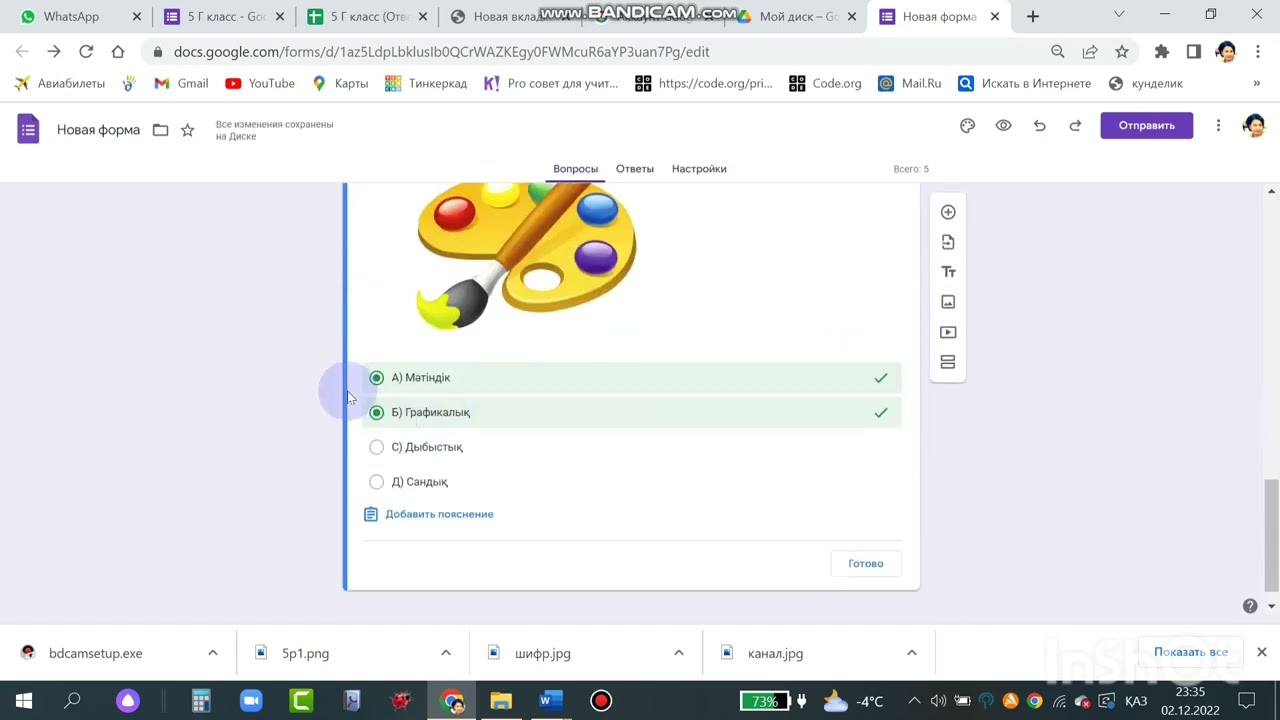Expand options for канал.jpg download
This screenshot has height=720, width=1280.
pos(911,653)
